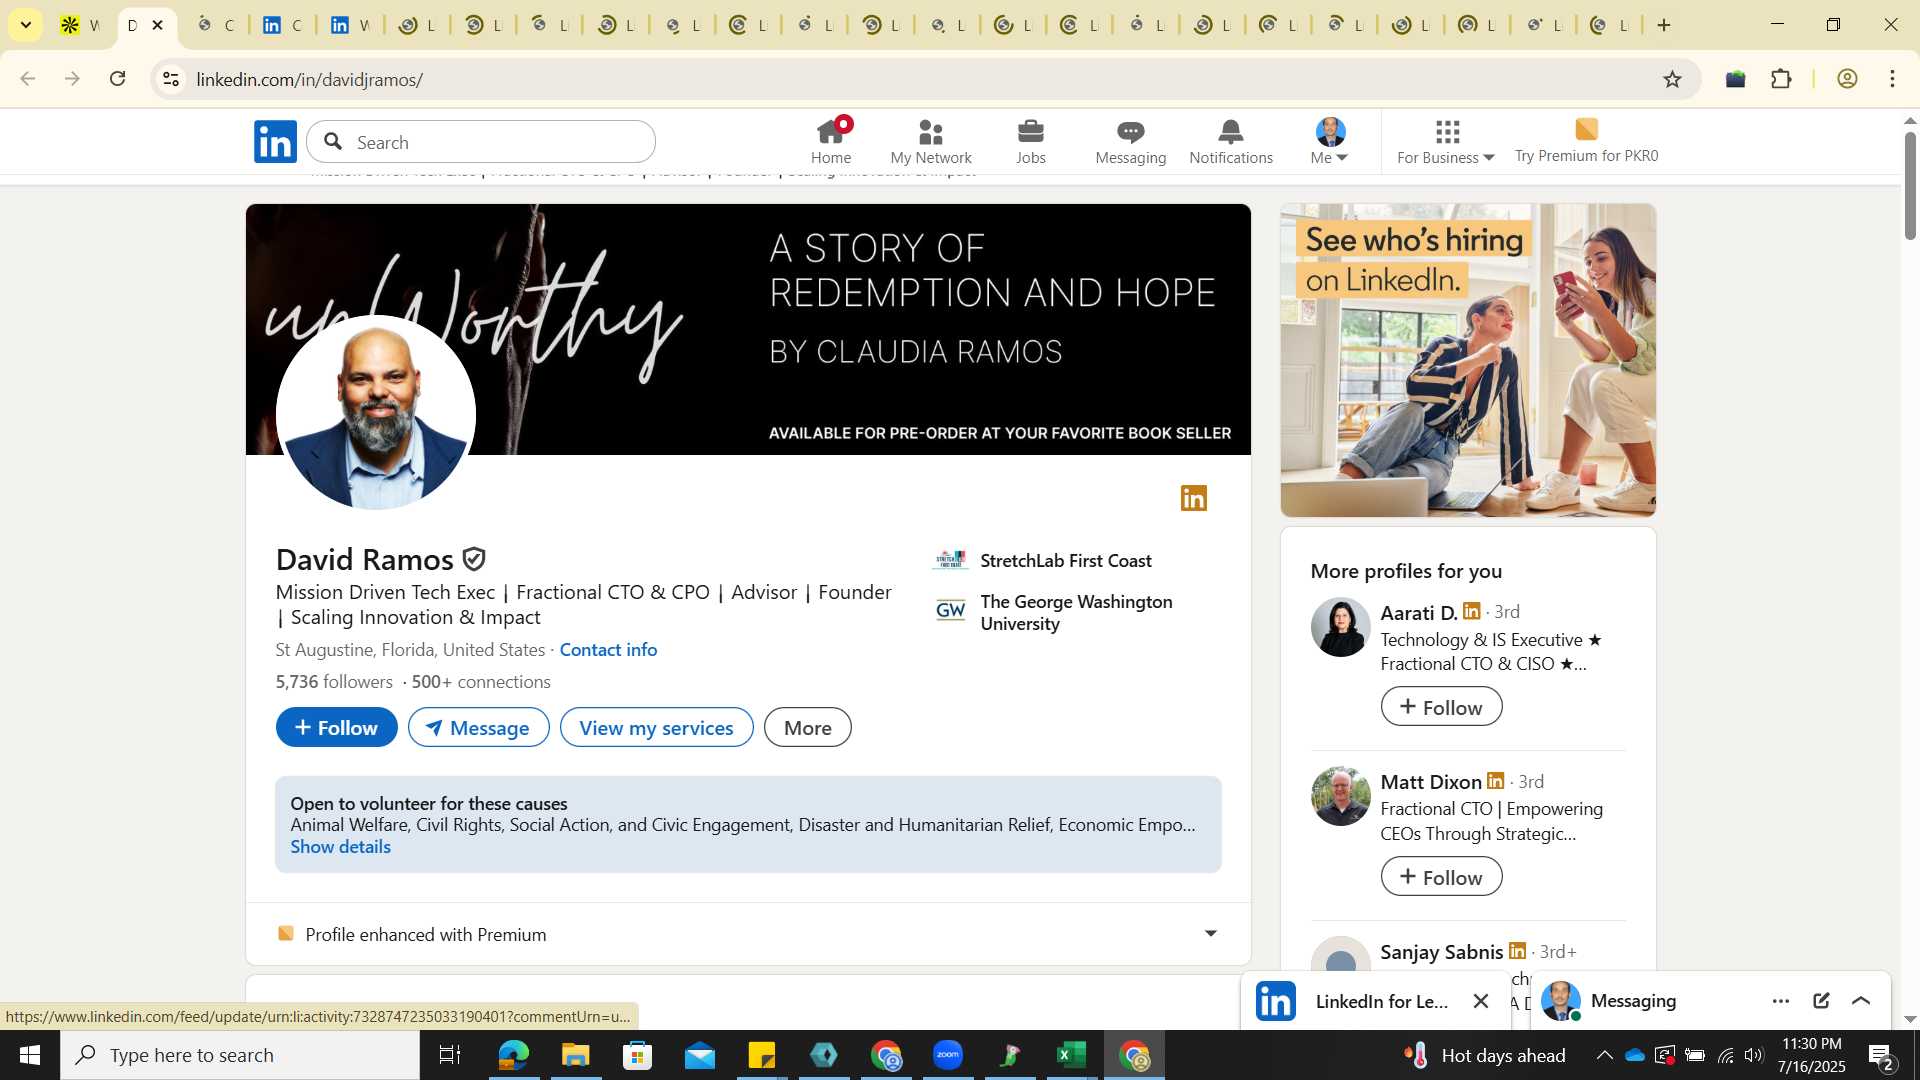Viewport: 1920px width, 1080px height.
Task: Open Jobs briefcase icon
Action: [x=1031, y=142]
